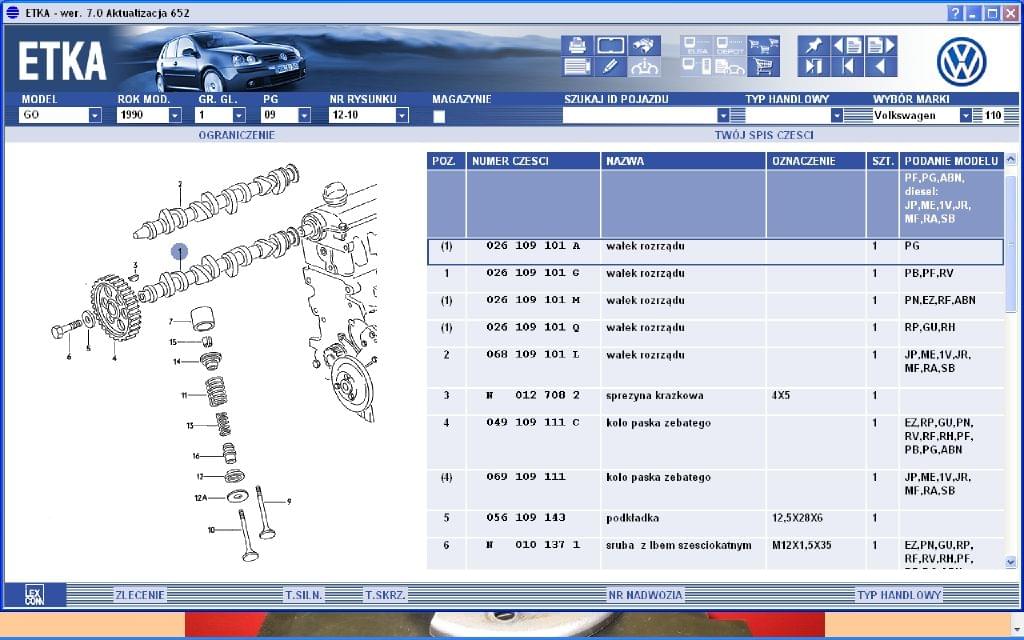
Task: Open the PG subgroup dropdown
Action: click(x=304, y=116)
